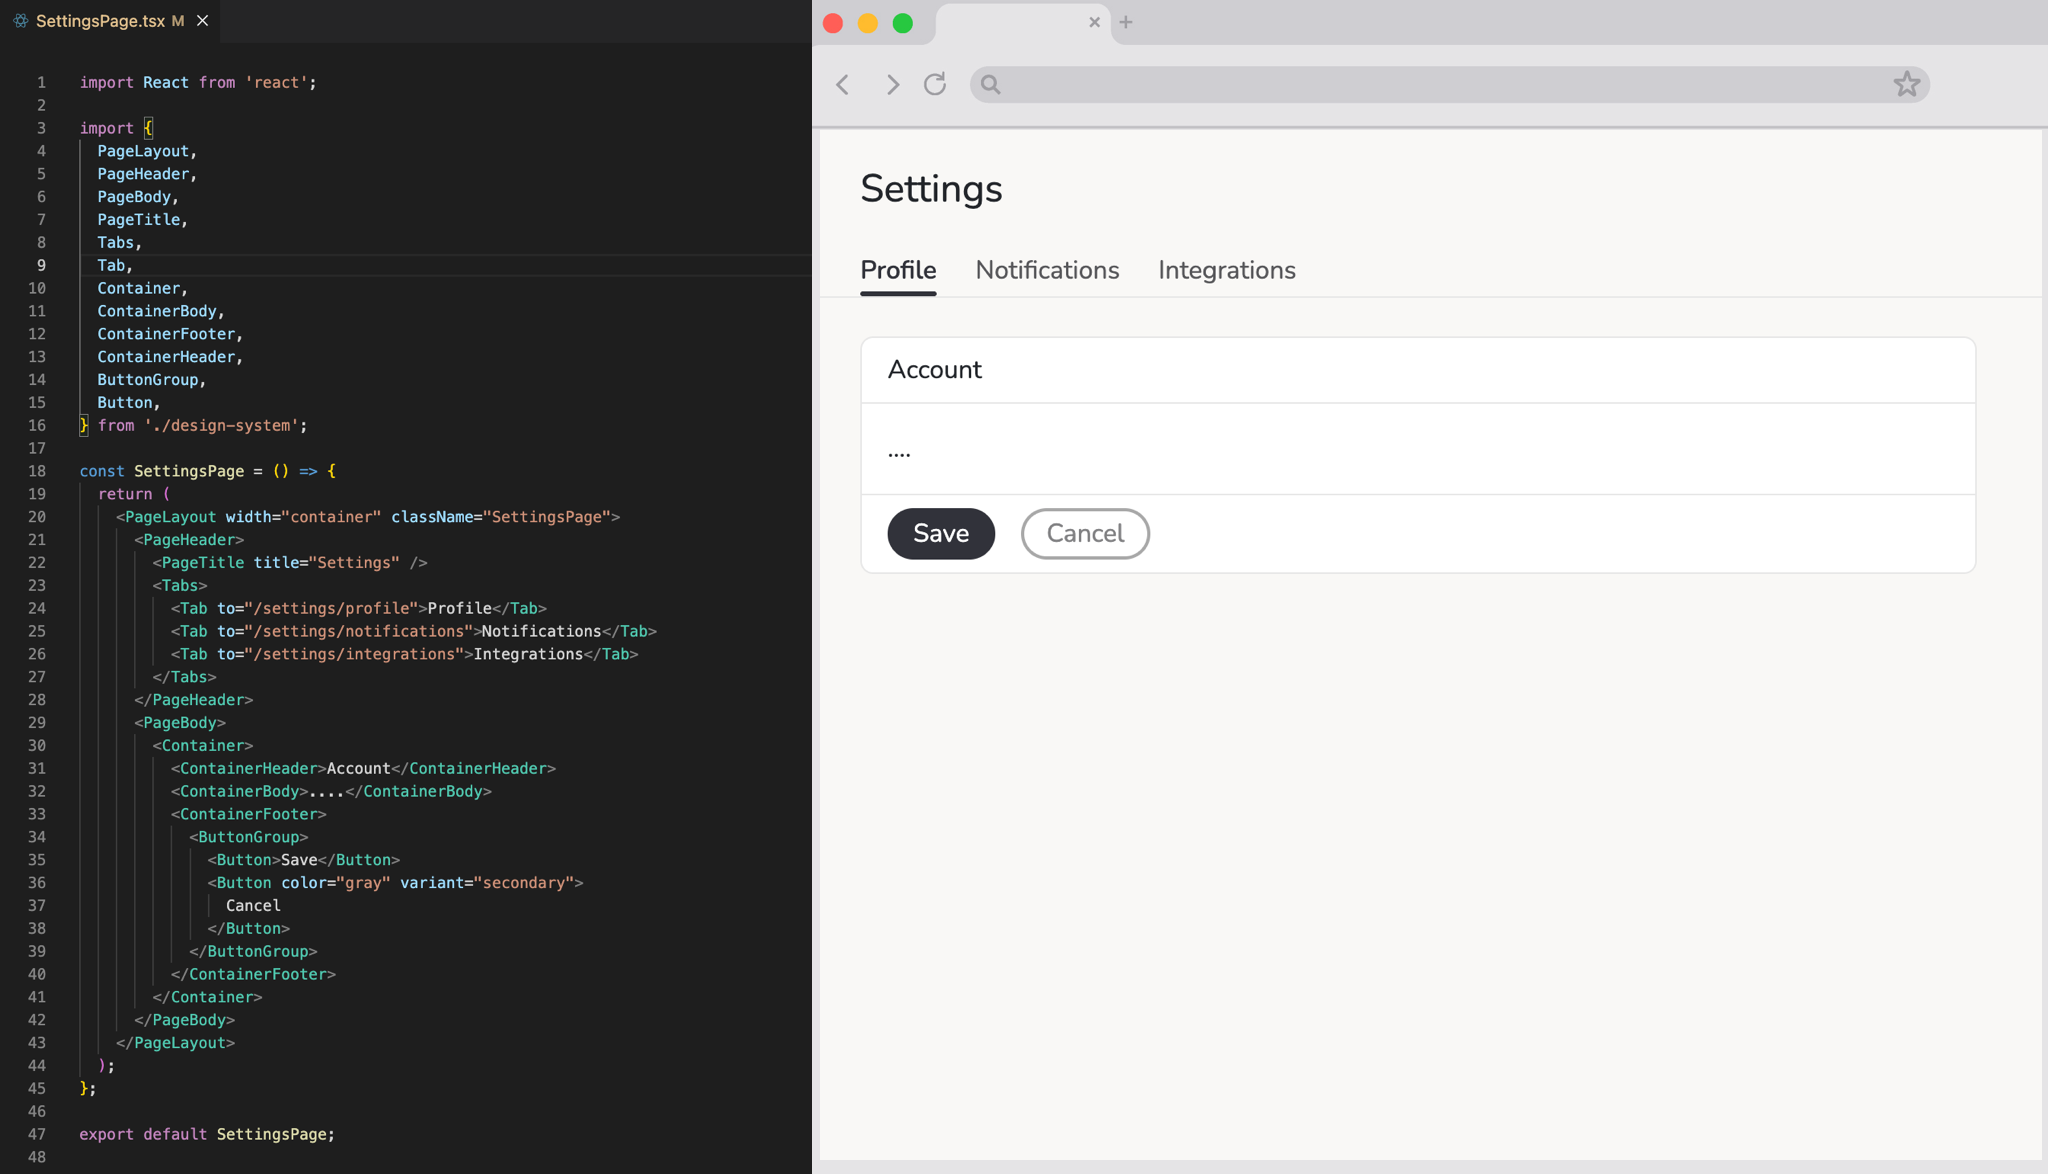This screenshot has height=1174, width=2048.
Task: Click inside the browser address bar
Action: (x=1440, y=85)
